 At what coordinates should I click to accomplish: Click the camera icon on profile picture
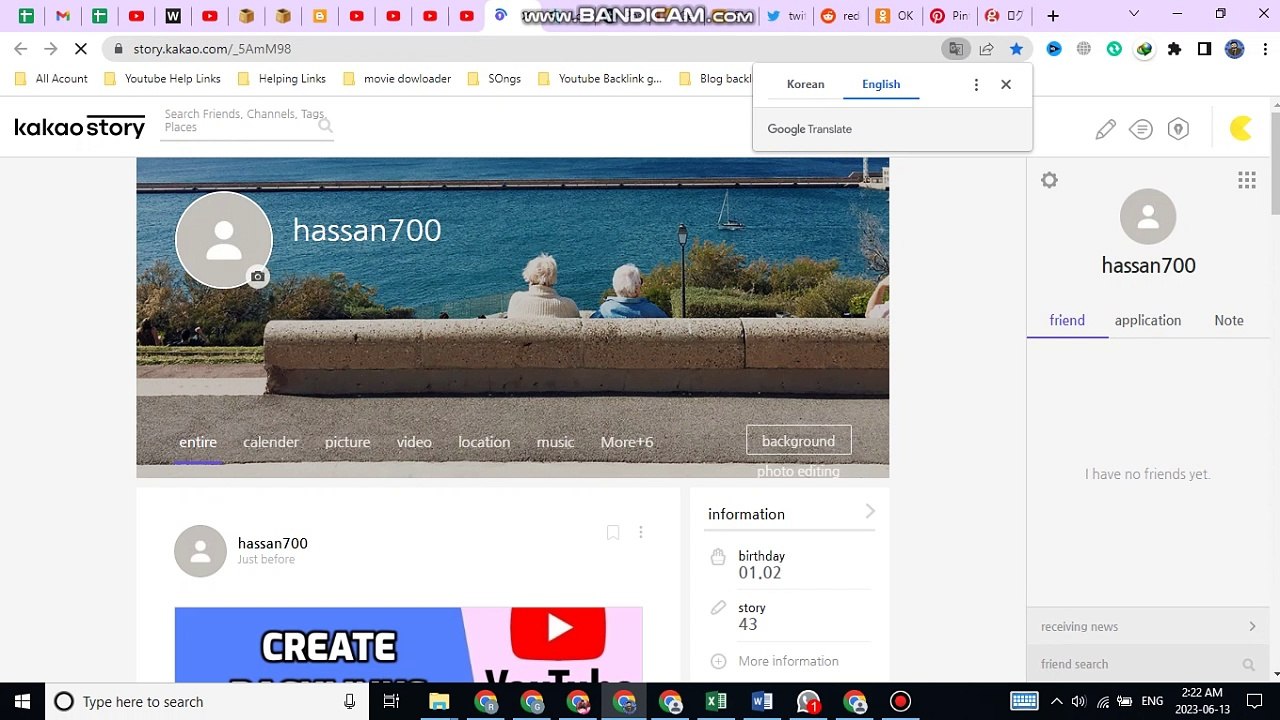click(x=258, y=277)
